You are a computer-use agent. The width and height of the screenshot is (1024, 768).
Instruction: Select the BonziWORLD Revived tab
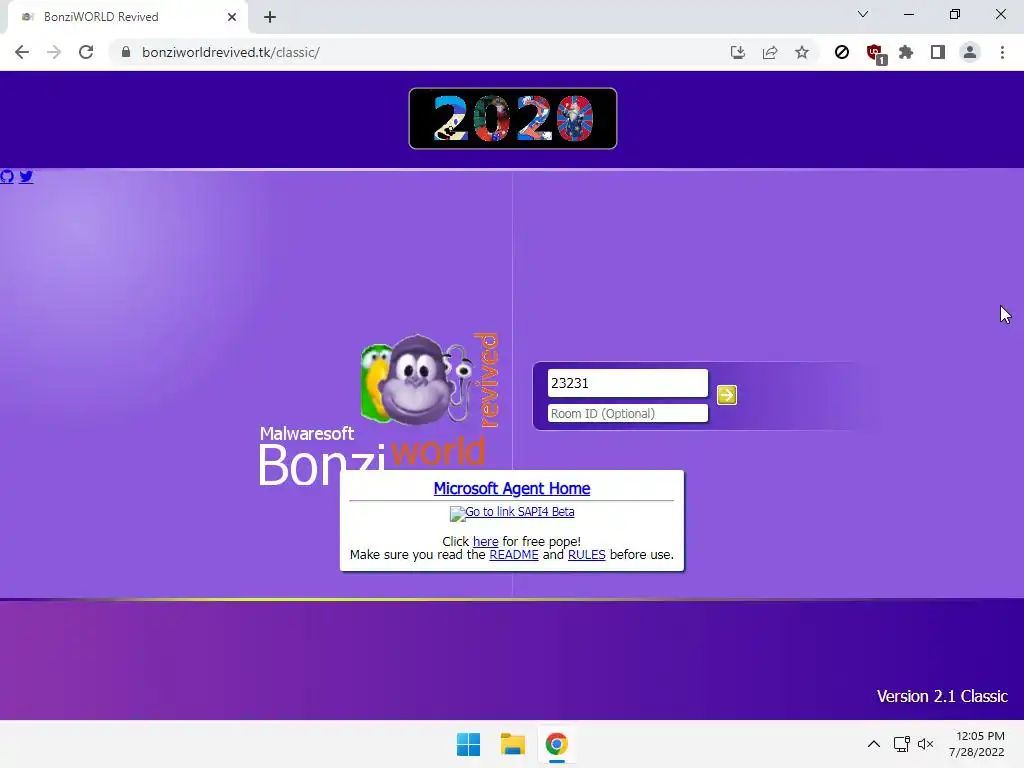(x=128, y=17)
